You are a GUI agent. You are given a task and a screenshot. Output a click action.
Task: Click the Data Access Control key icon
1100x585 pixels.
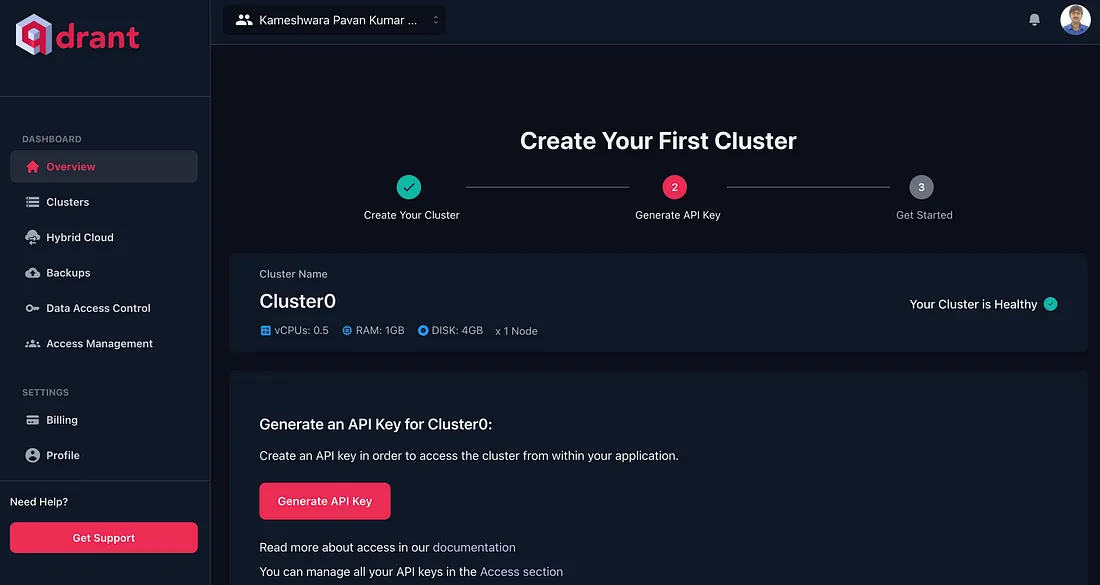click(x=32, y=308)
